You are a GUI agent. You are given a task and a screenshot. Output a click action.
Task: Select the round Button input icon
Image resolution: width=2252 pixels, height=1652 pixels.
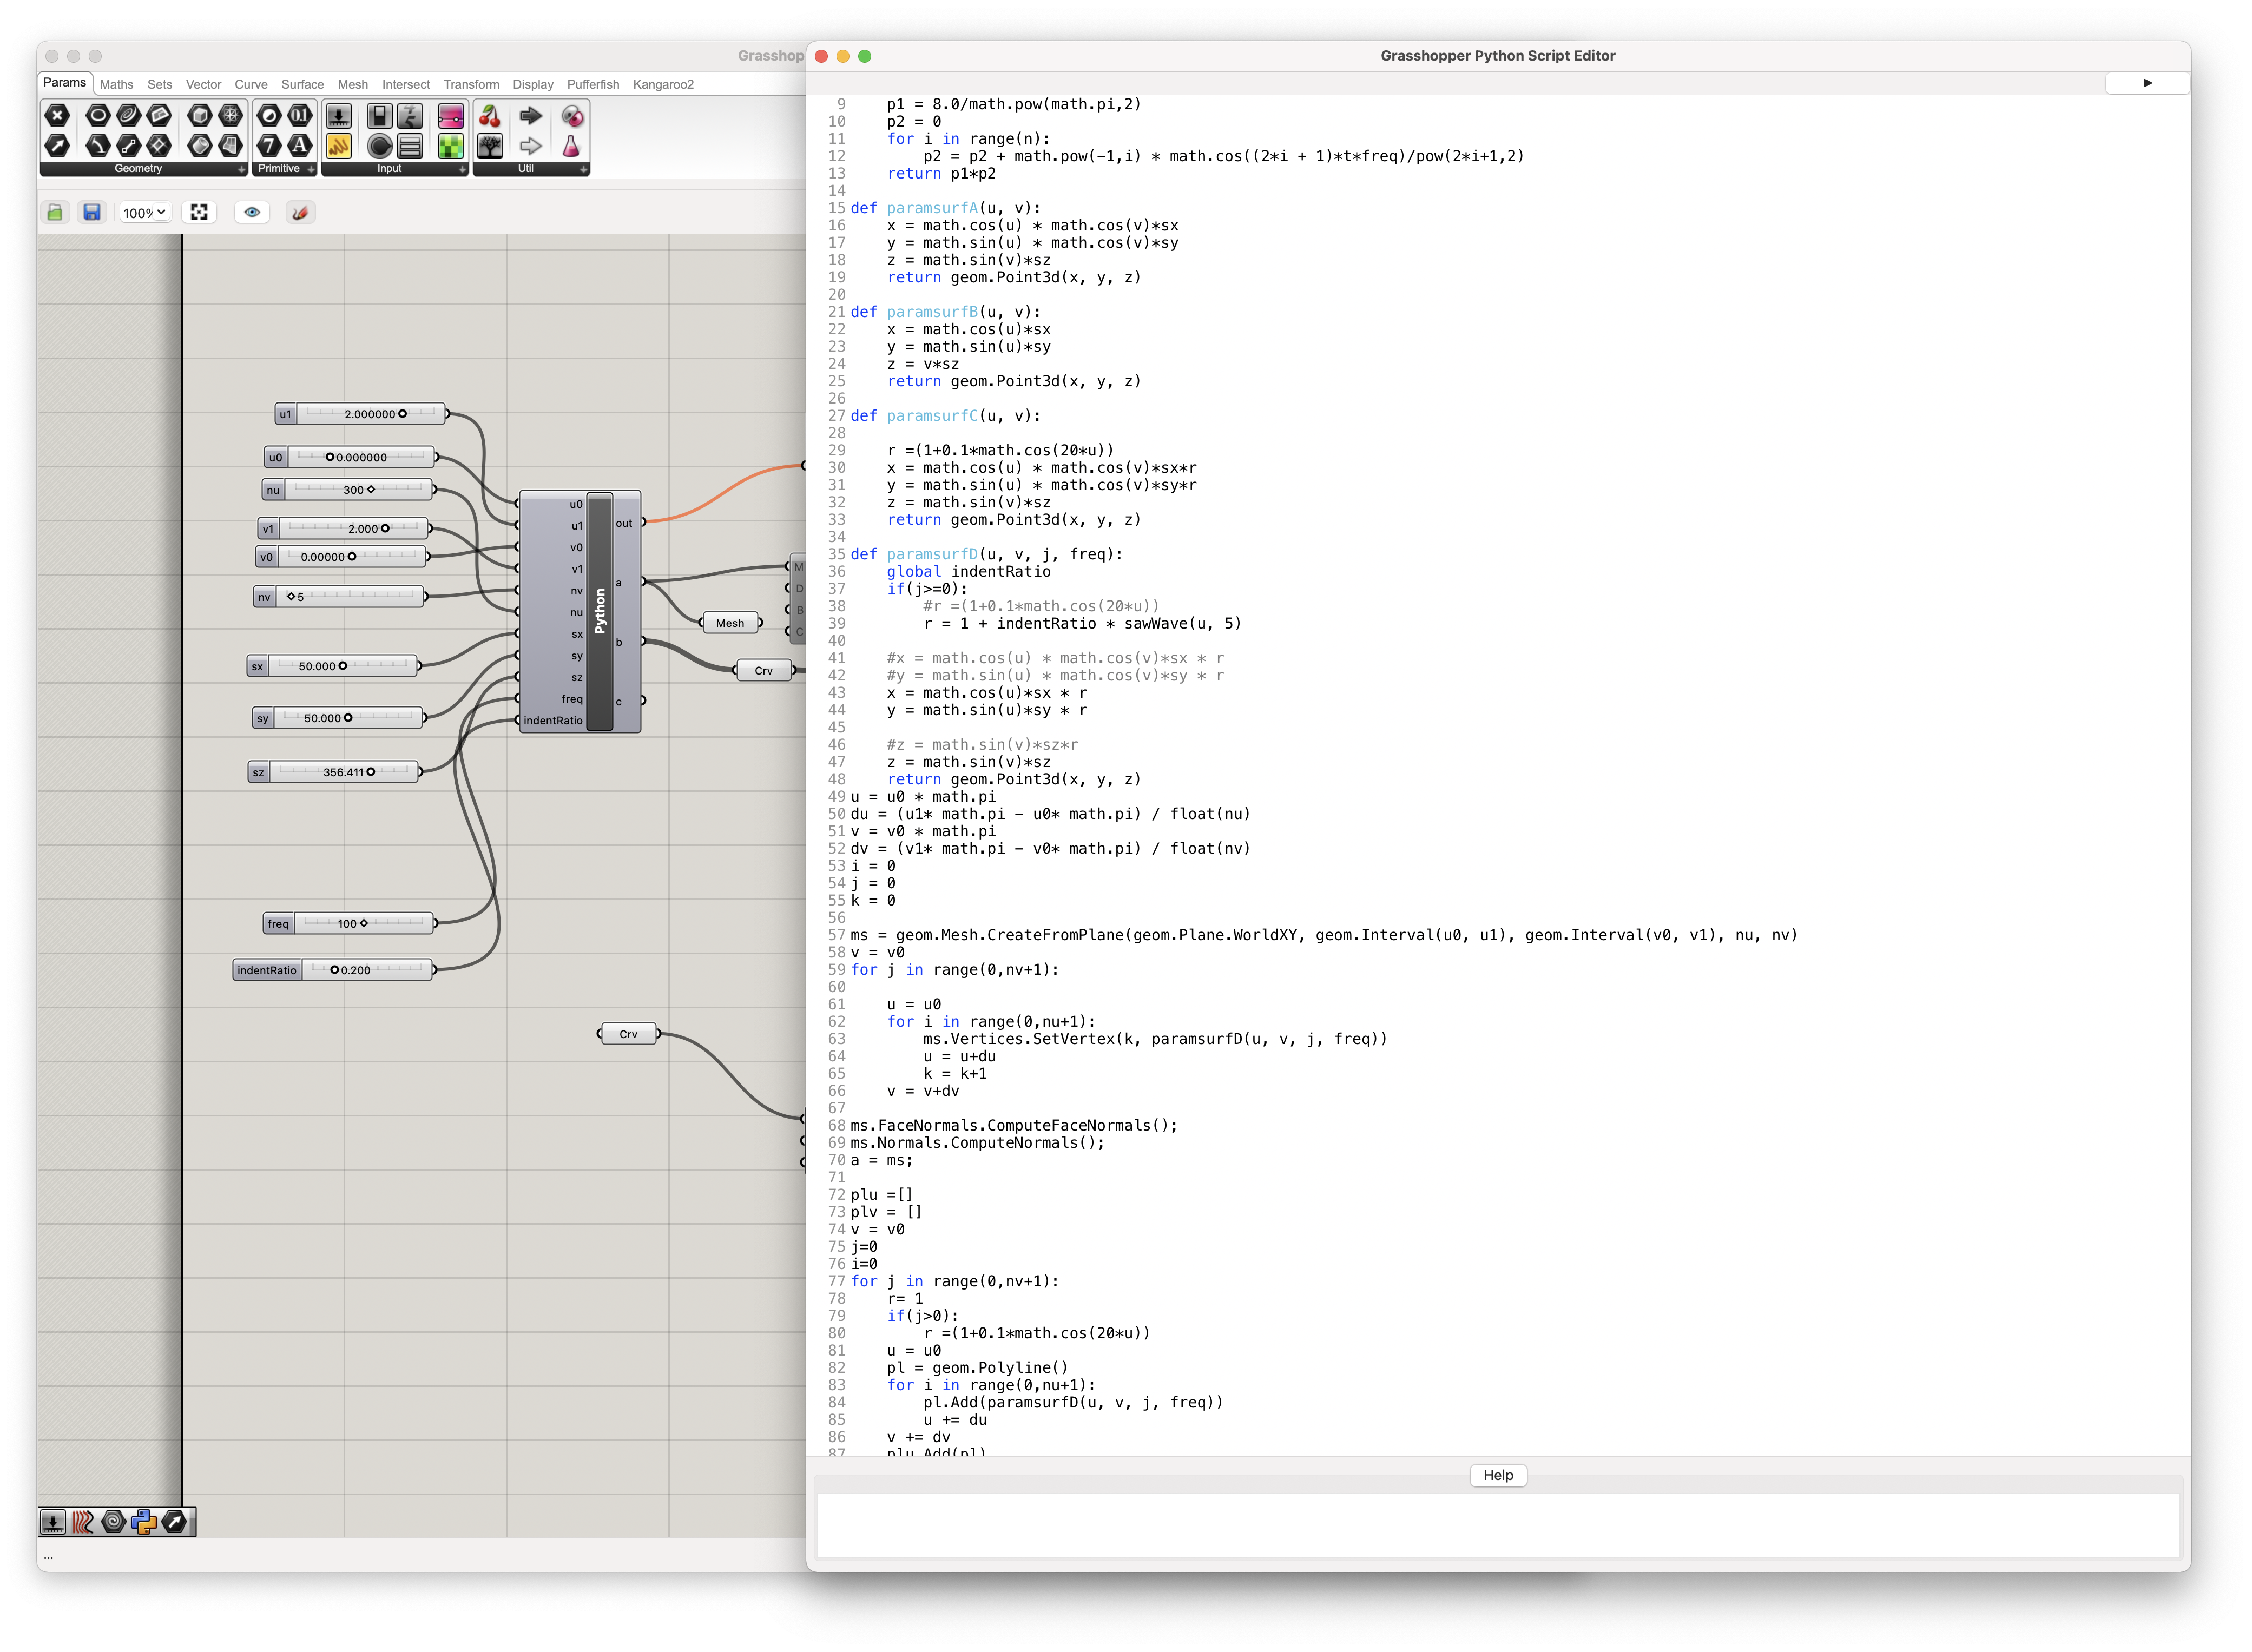click(379, 146)
